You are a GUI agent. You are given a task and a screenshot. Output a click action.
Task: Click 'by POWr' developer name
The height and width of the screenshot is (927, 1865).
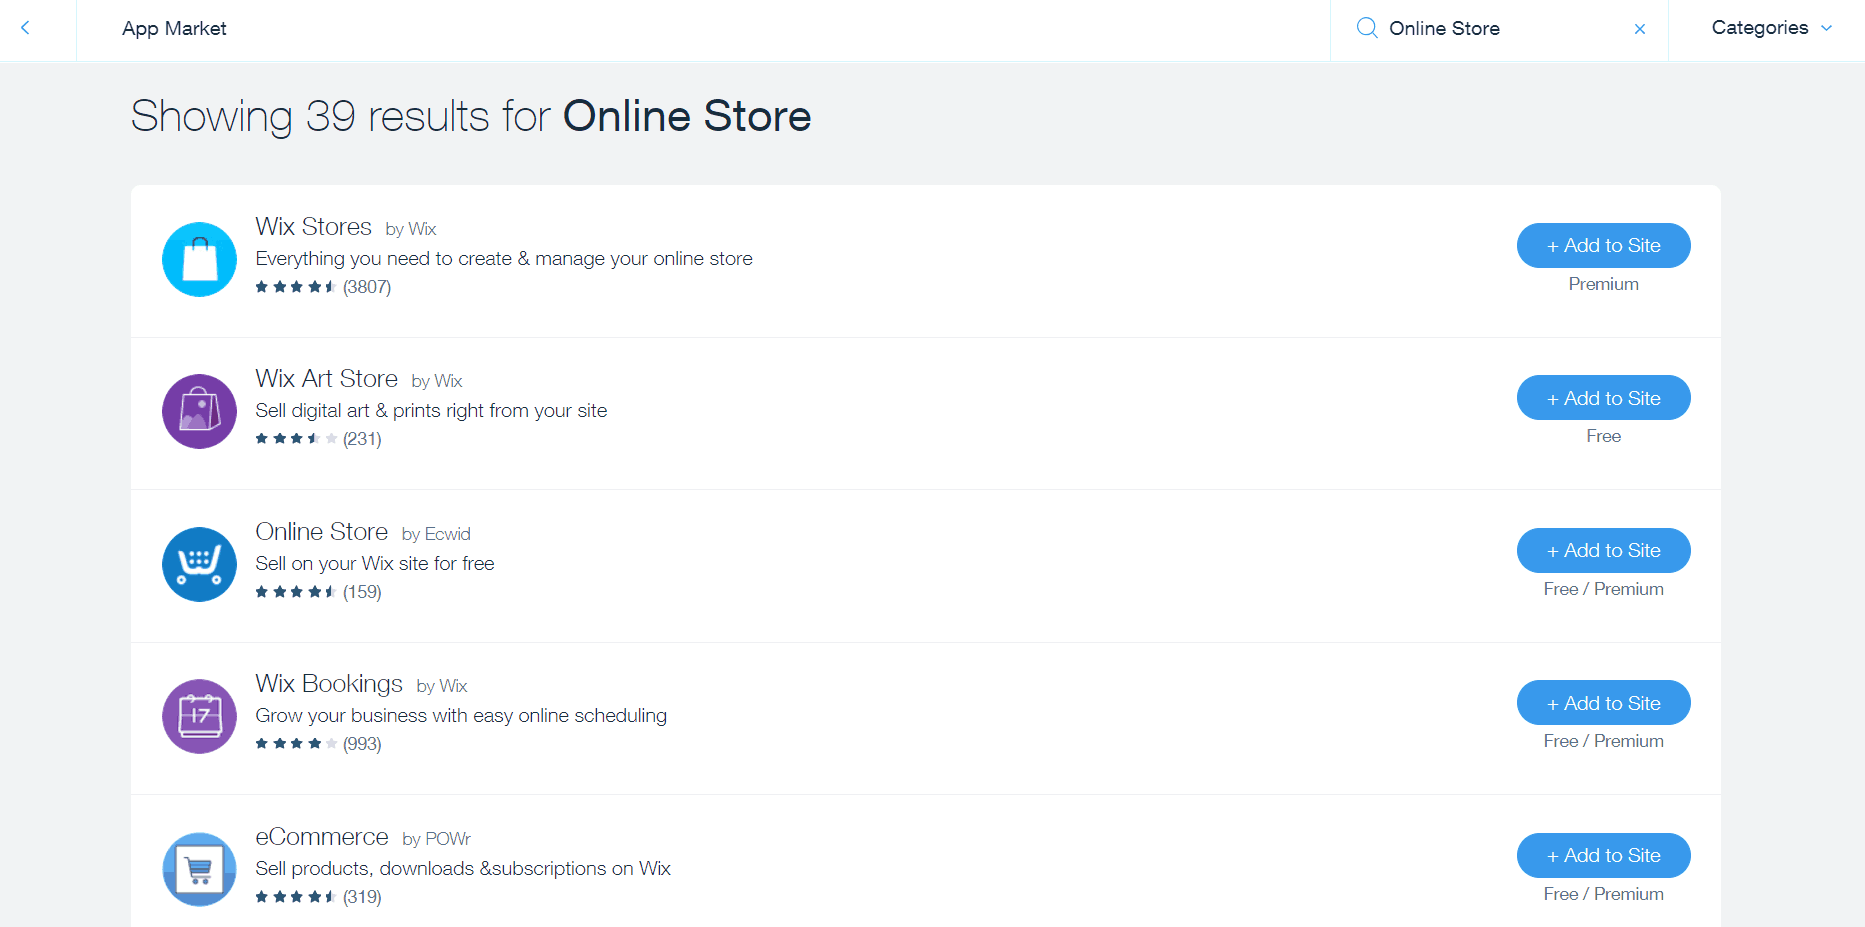(x=437, y=839)
